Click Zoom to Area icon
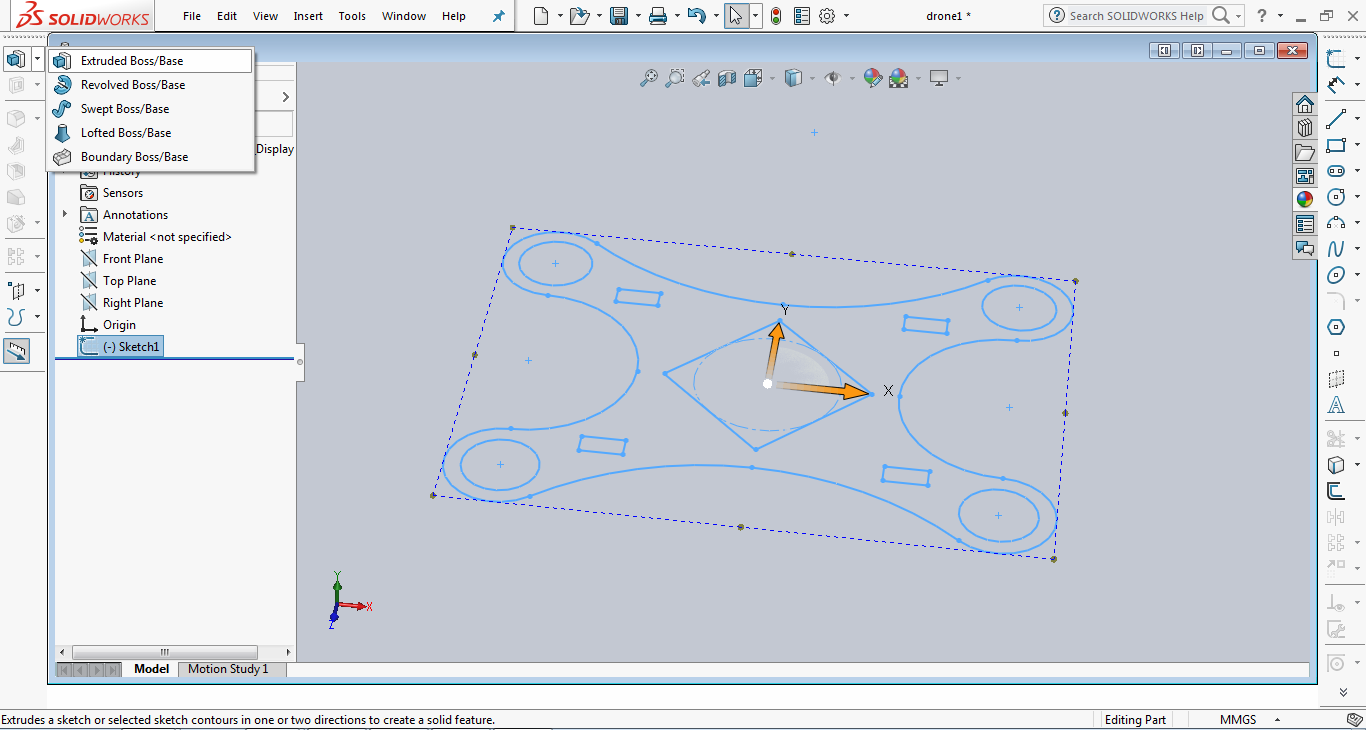 [x=675, y=78]
